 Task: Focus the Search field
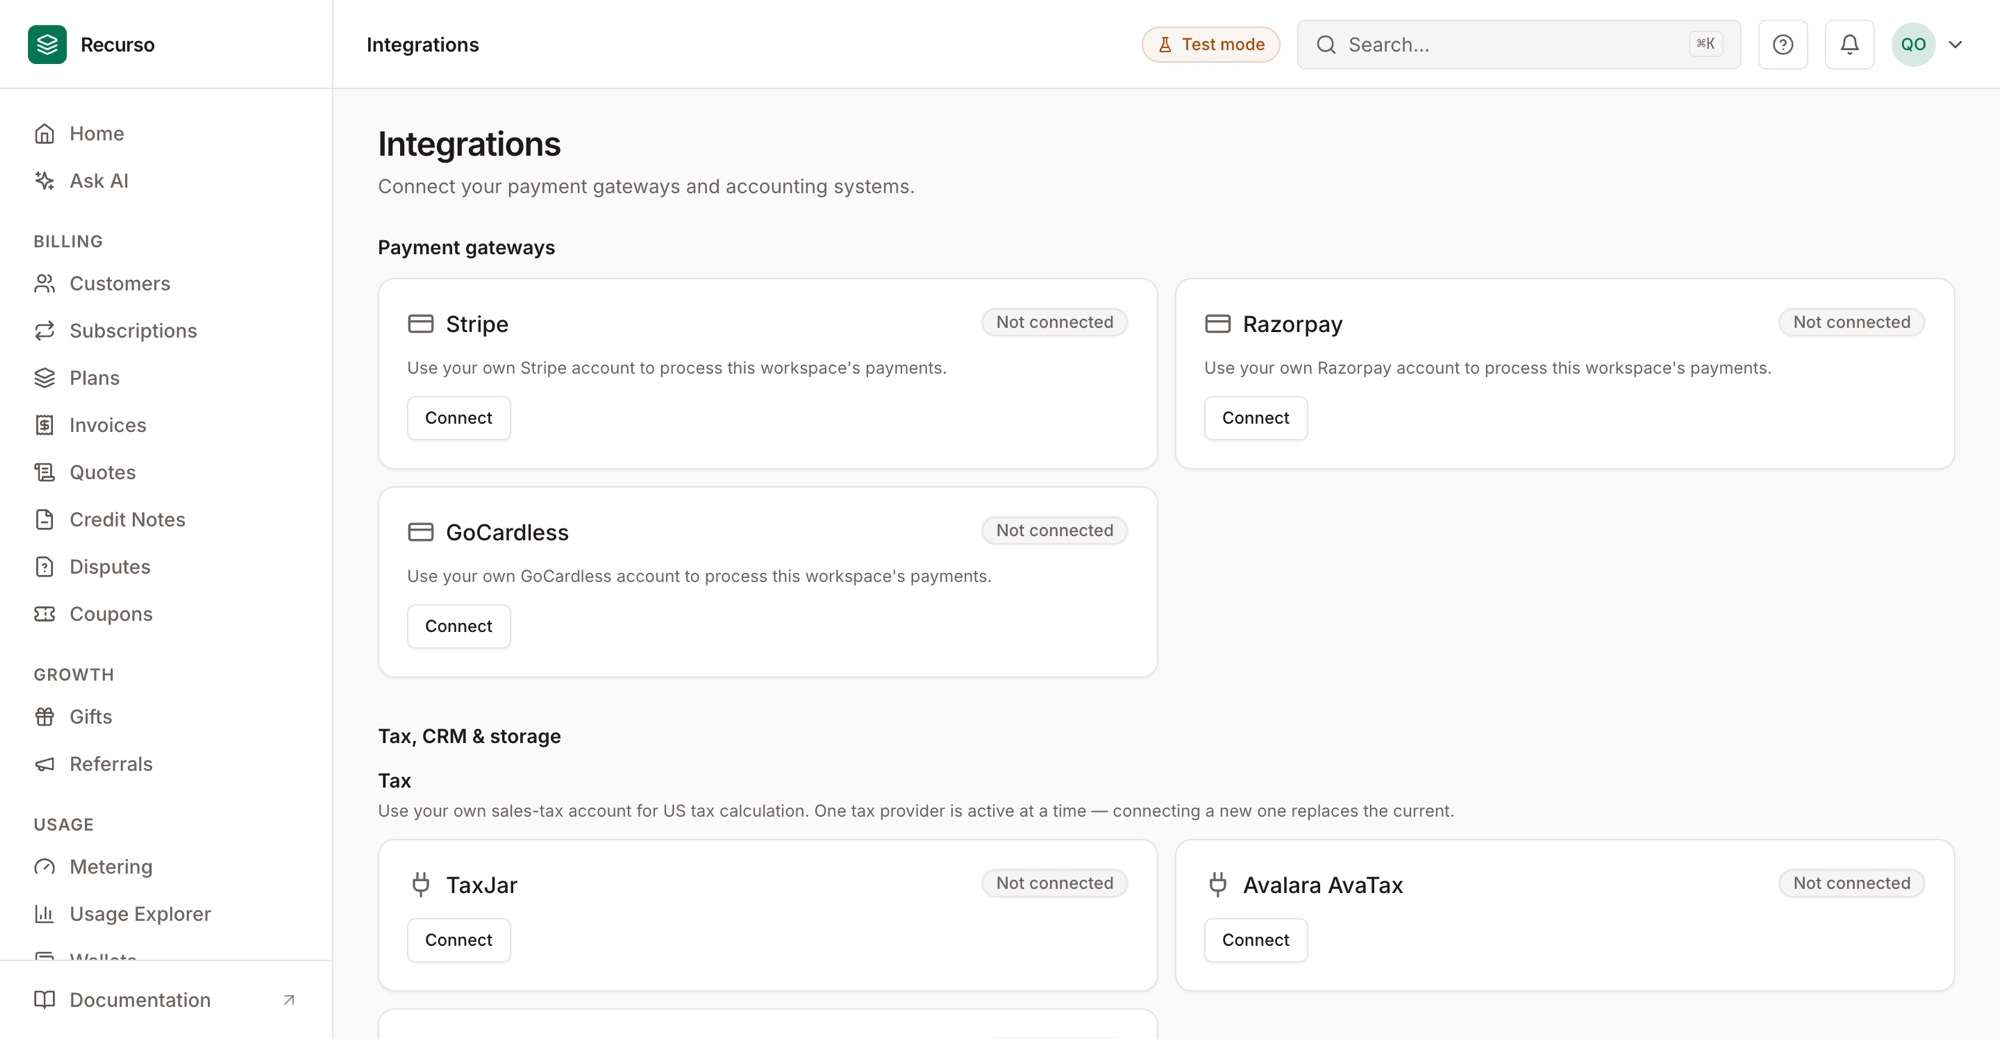click(1518, 44)
